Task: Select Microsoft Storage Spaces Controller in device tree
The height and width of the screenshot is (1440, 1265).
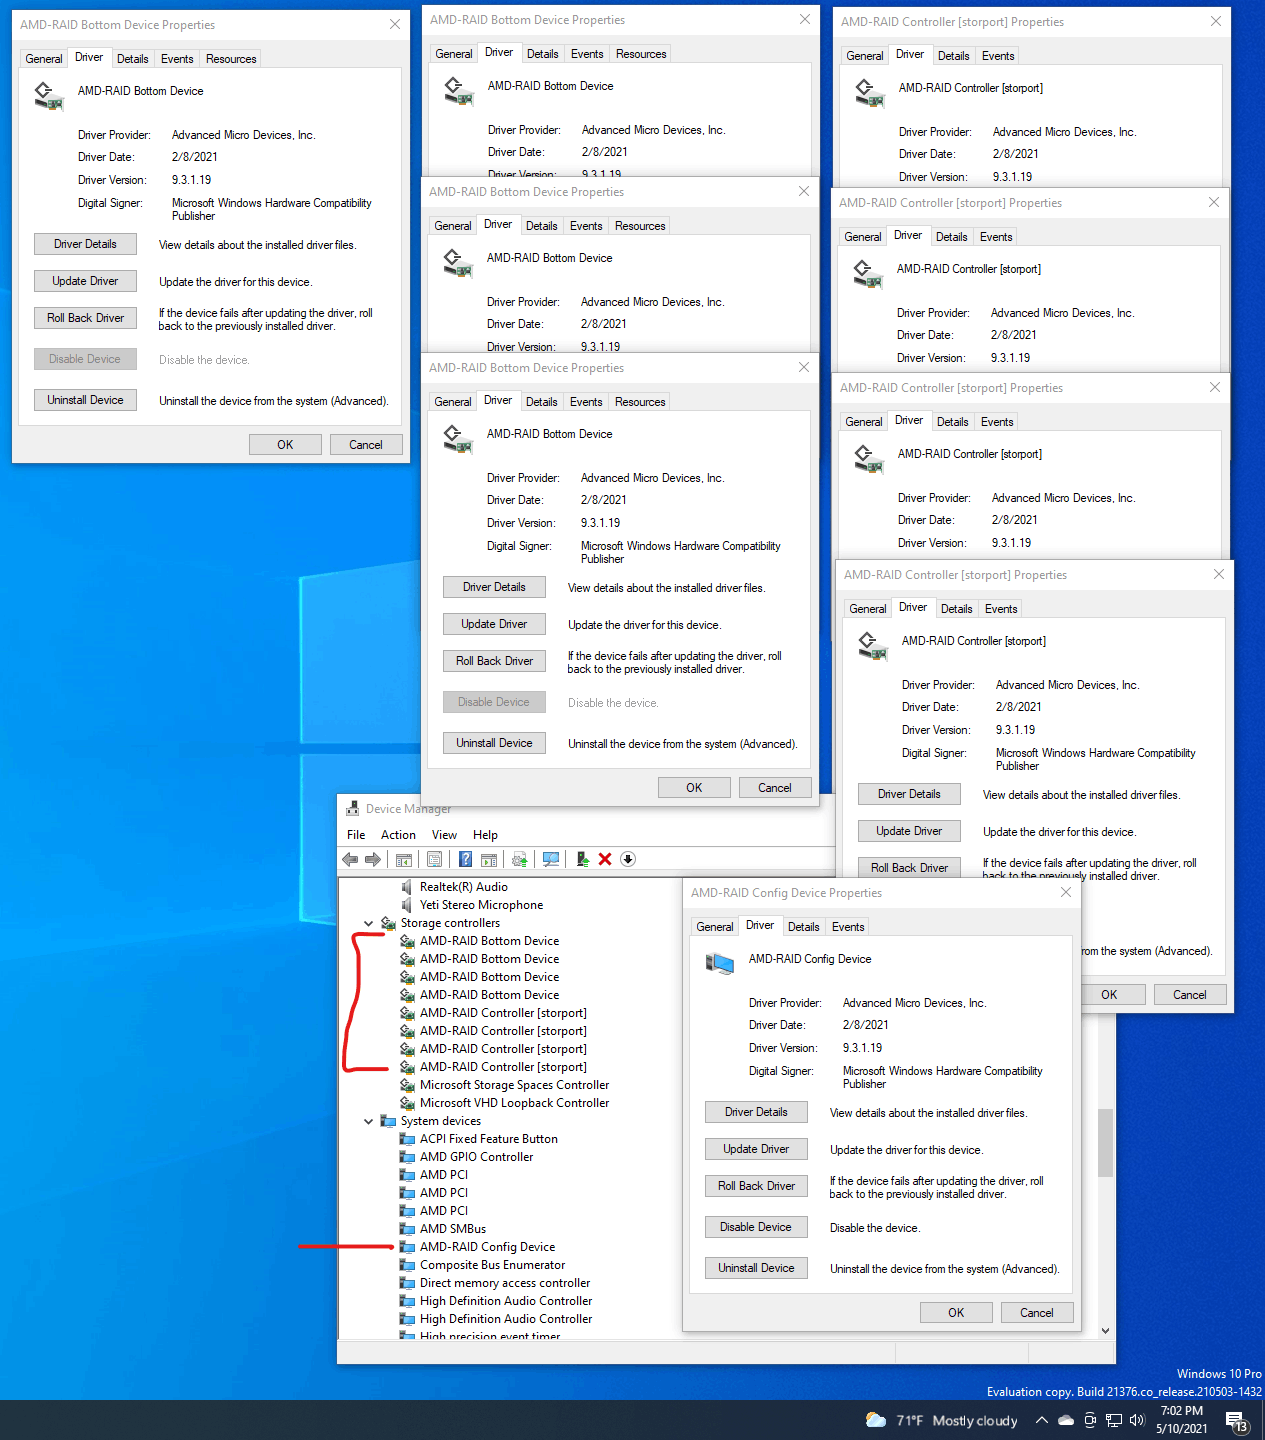Action: pyautogui.click(x=514, y=1085)
